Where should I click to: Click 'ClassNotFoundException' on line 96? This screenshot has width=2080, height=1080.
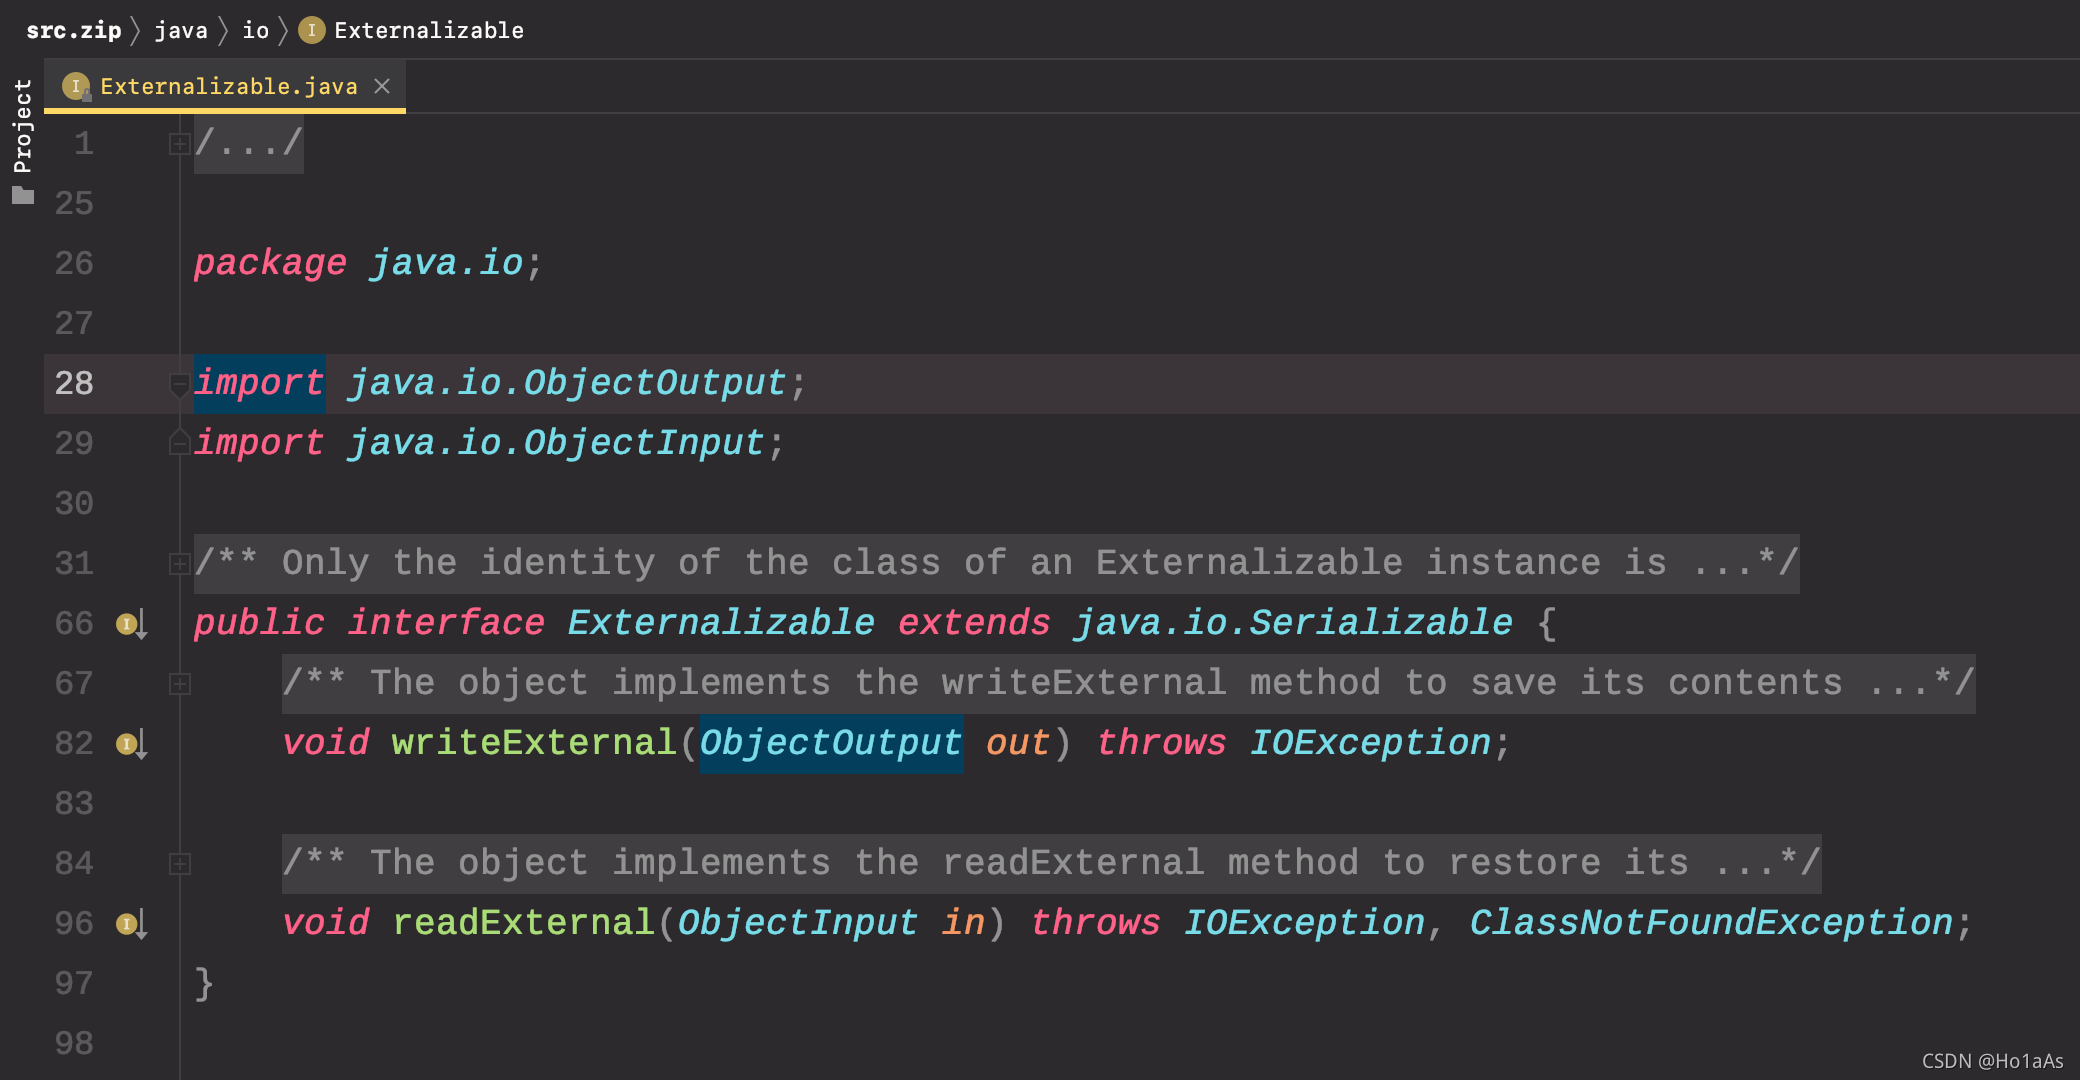click(1711, 923)
